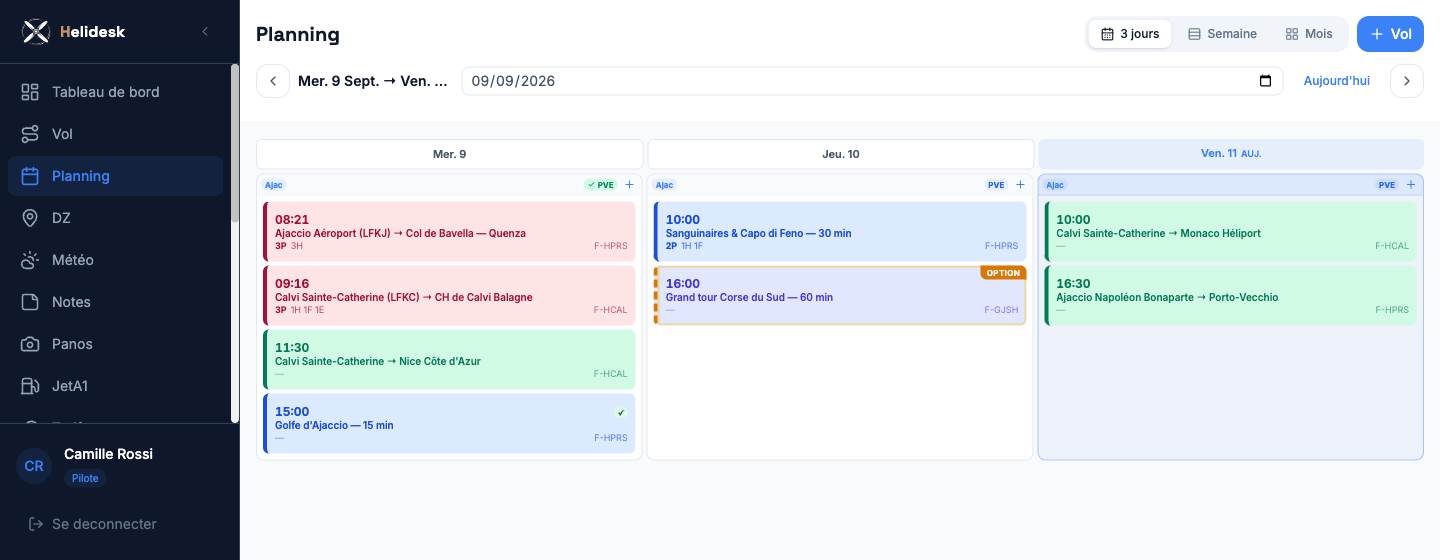
Task: Open the date picker calendar icon
Action: coord(1265,81)
